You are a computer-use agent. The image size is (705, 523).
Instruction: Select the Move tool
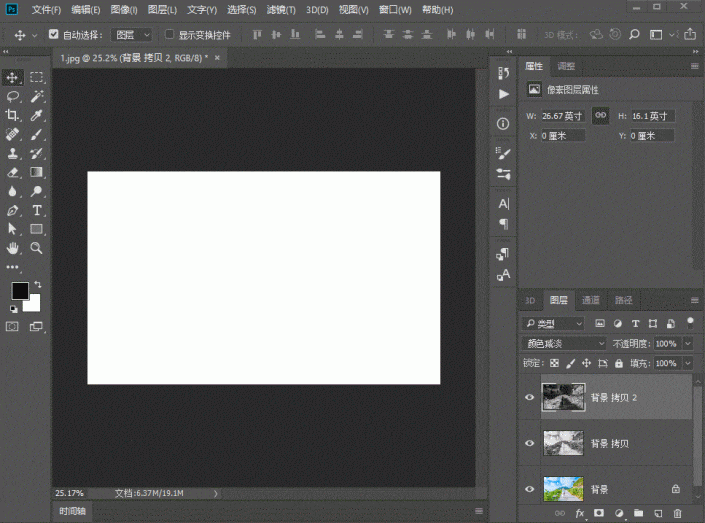13,77
